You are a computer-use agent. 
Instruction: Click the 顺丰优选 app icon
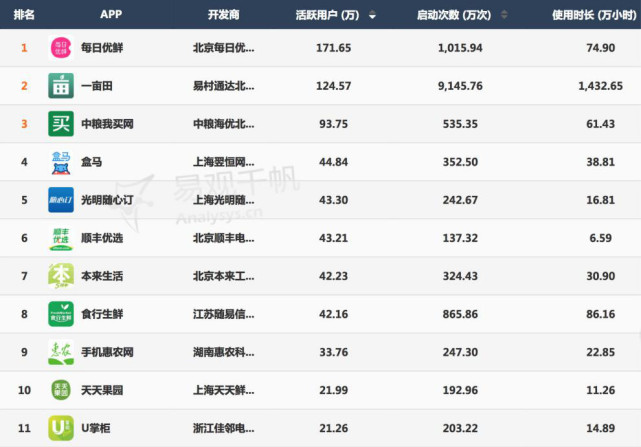tap(61, 238)
